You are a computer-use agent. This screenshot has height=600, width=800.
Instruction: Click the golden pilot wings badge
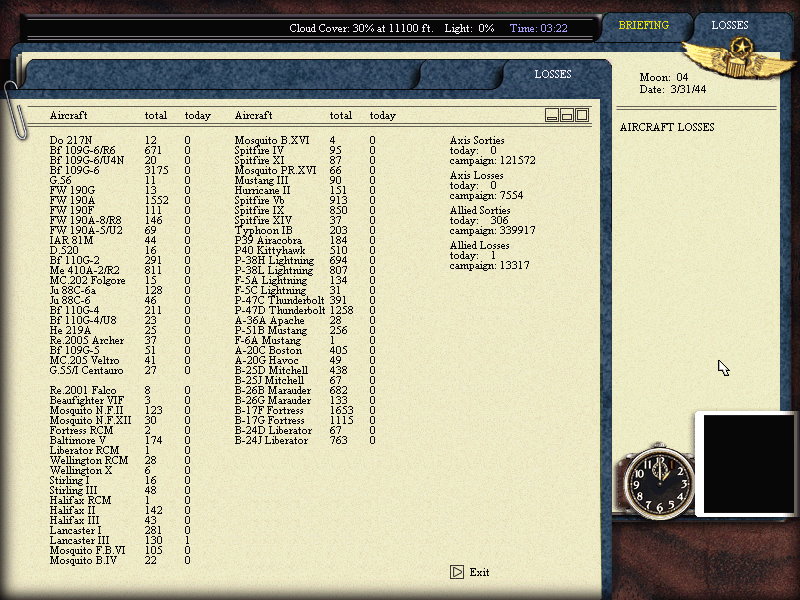(740, 59)
